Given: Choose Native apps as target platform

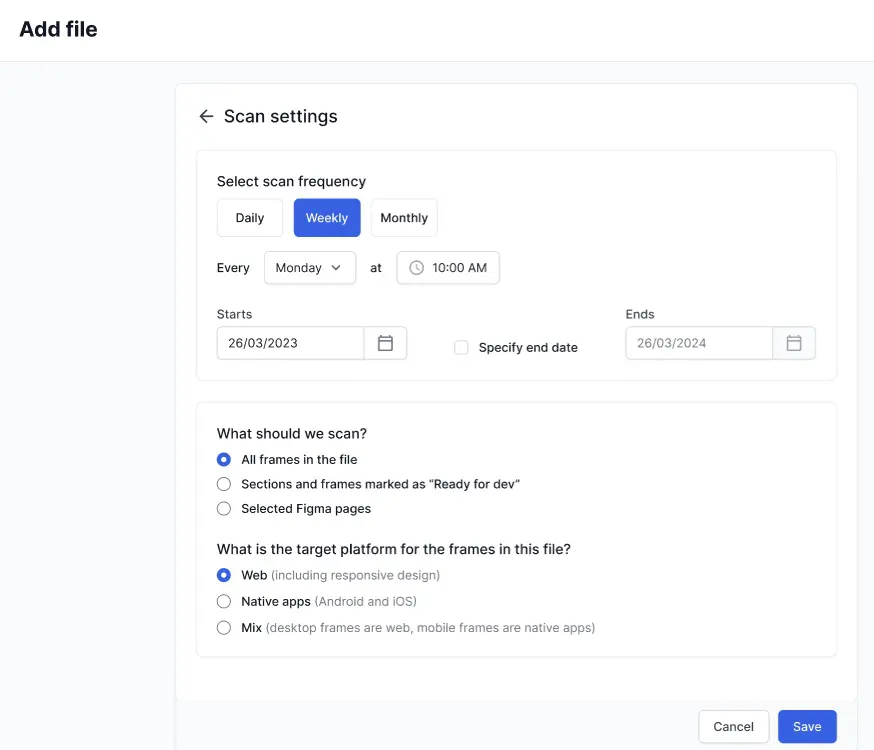Looking at the screenshot, I should pyautogui.click(x=224, y=601).
